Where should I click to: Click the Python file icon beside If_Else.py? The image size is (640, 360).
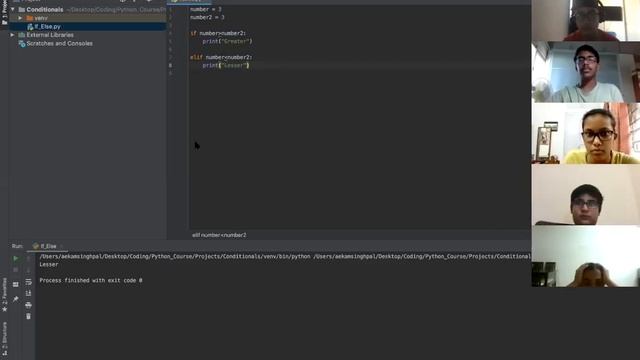[30, 27]
